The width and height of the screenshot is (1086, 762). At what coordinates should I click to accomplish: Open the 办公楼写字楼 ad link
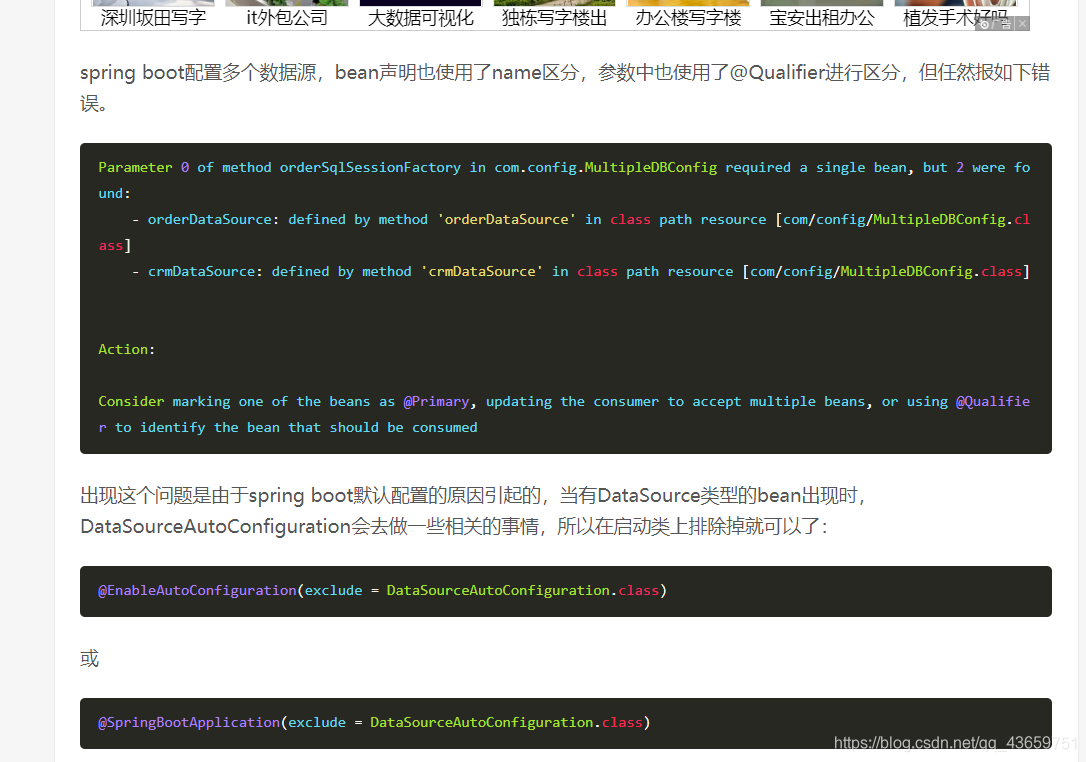point(688,17)
